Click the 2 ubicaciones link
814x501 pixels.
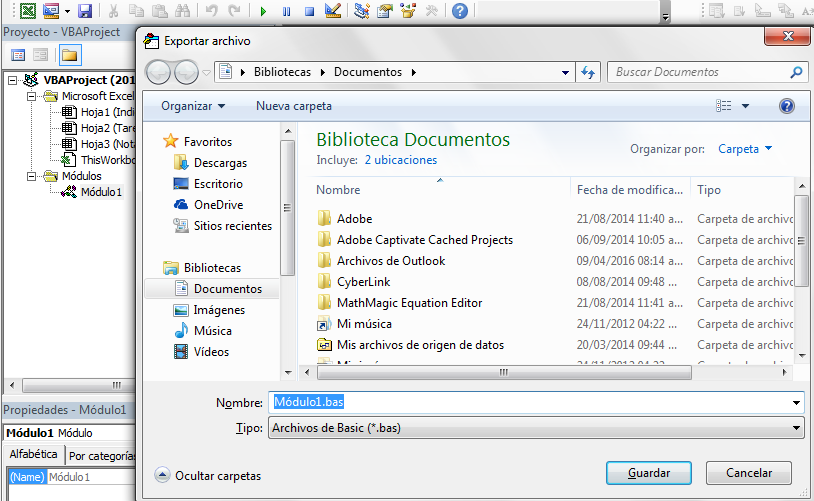pos(401,160)
